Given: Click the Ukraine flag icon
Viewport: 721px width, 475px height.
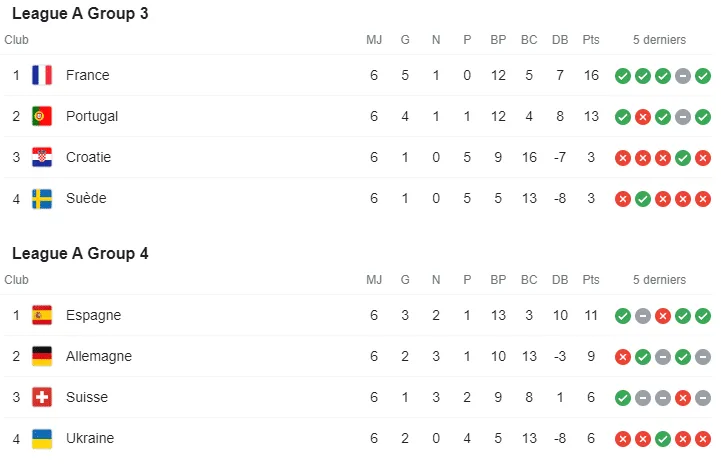Looking at the screenshot, I should pos(42,438).
